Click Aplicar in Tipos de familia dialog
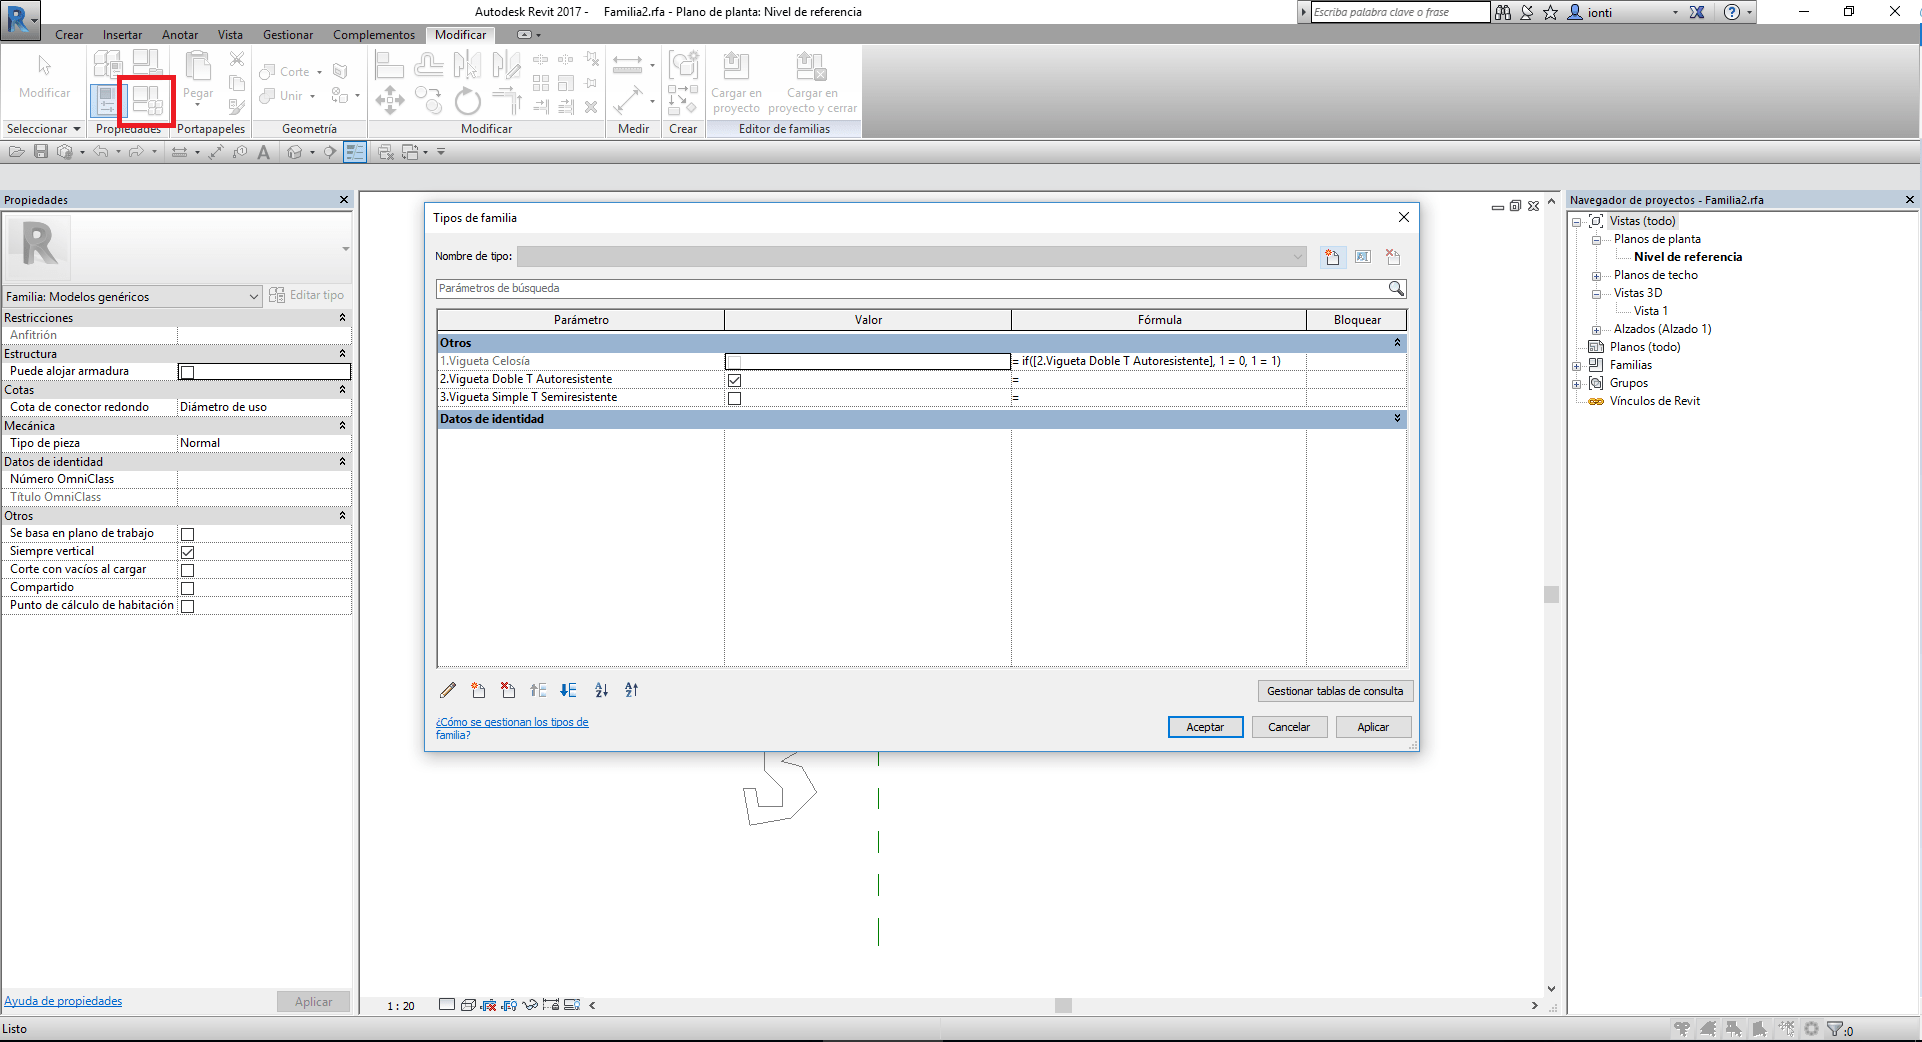 click(1373, 727)
